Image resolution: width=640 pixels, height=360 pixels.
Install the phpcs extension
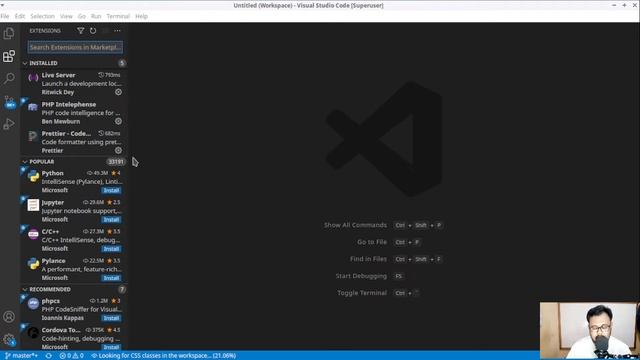[x=111, y=318]
